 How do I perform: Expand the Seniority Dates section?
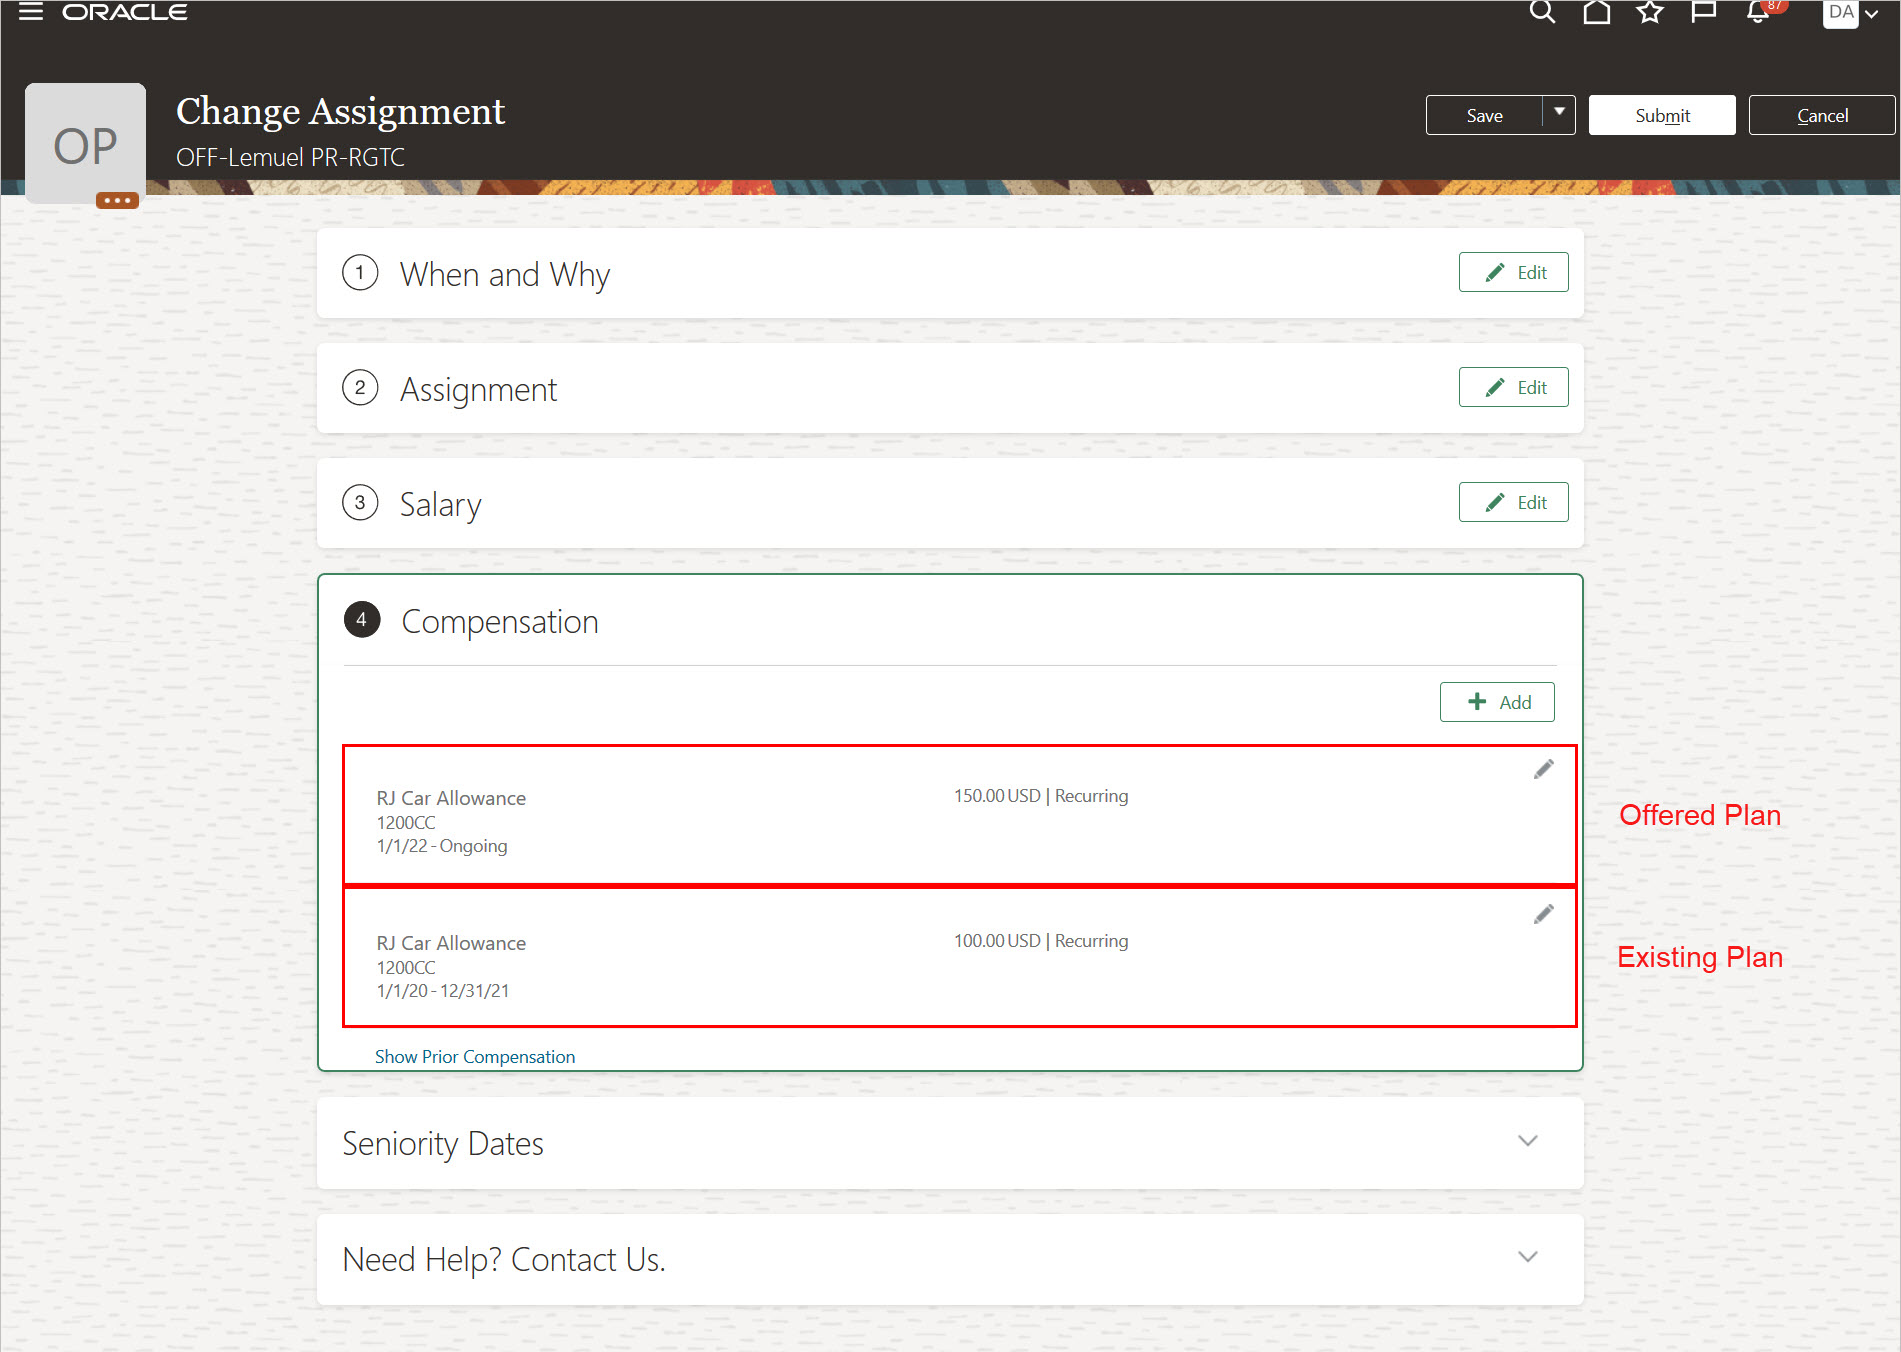pos(1527,1141)
